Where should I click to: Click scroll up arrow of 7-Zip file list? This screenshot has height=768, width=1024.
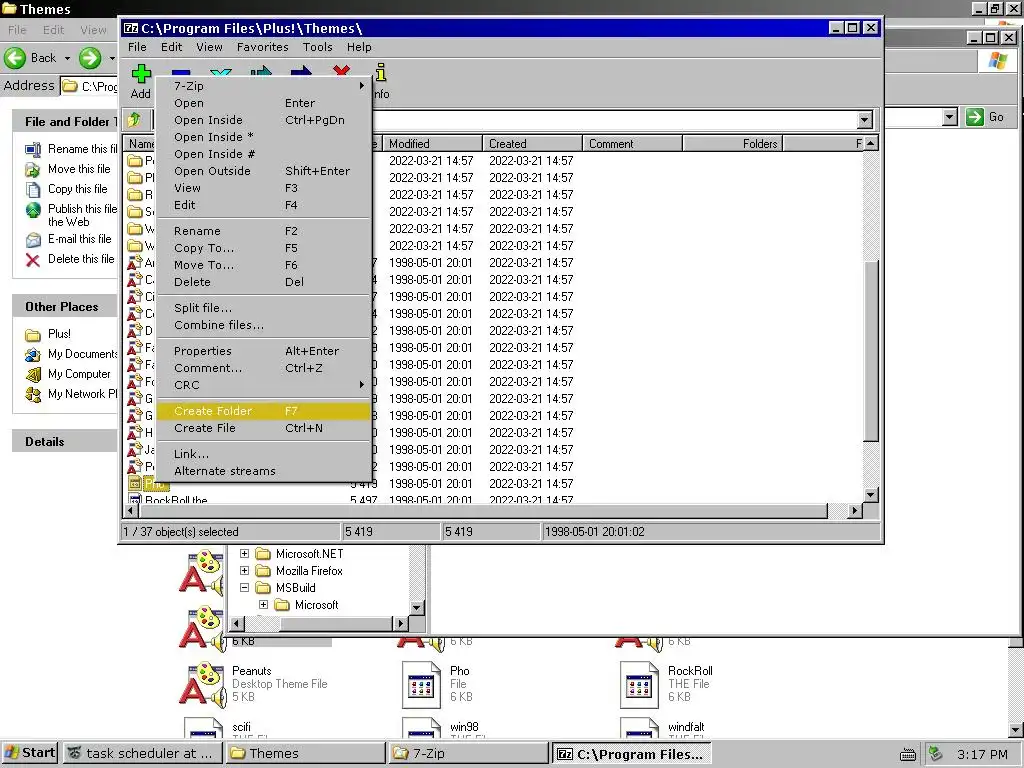pos(871,144)
